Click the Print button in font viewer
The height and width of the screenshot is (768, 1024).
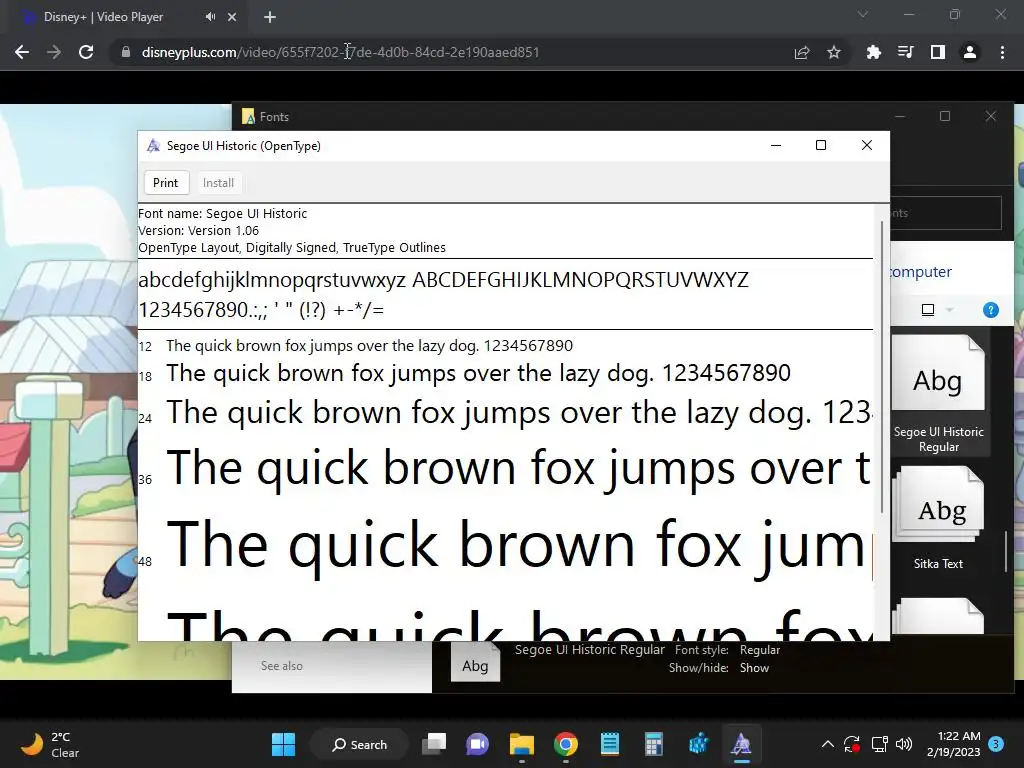point(166,183)
